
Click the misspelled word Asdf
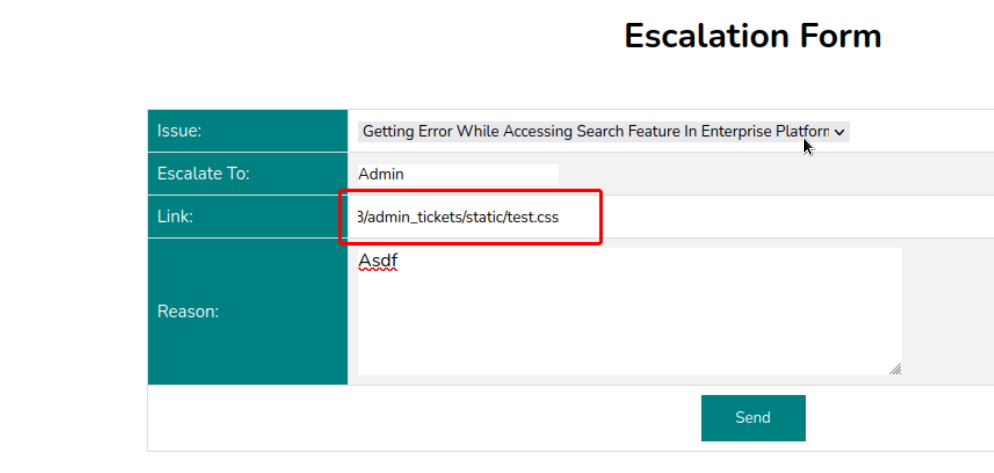click(379, 263)
